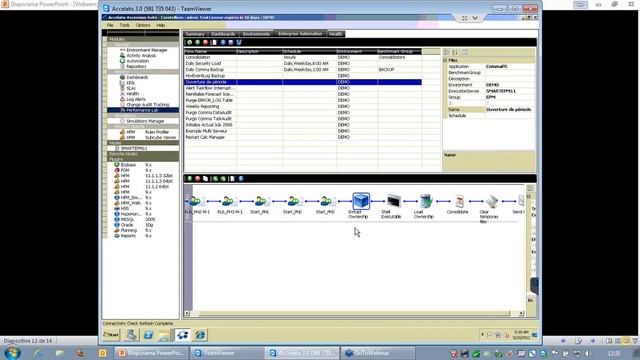Viewport: 640px width, 360px height.
Task: Select the Purge ERROR_LOG Table flow row
Action: pyautogui.click(x=302, y=100)
